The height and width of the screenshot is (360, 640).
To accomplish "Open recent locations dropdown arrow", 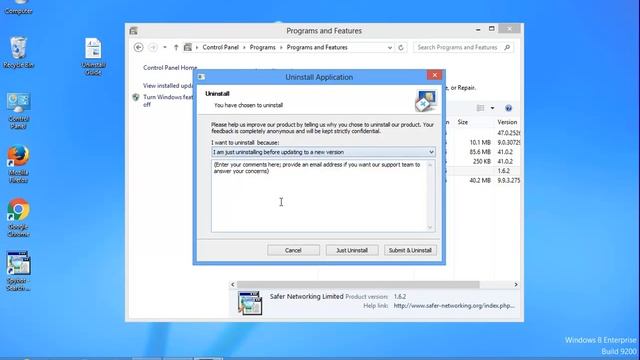I will pyautogui.click(x=164, y=47).
